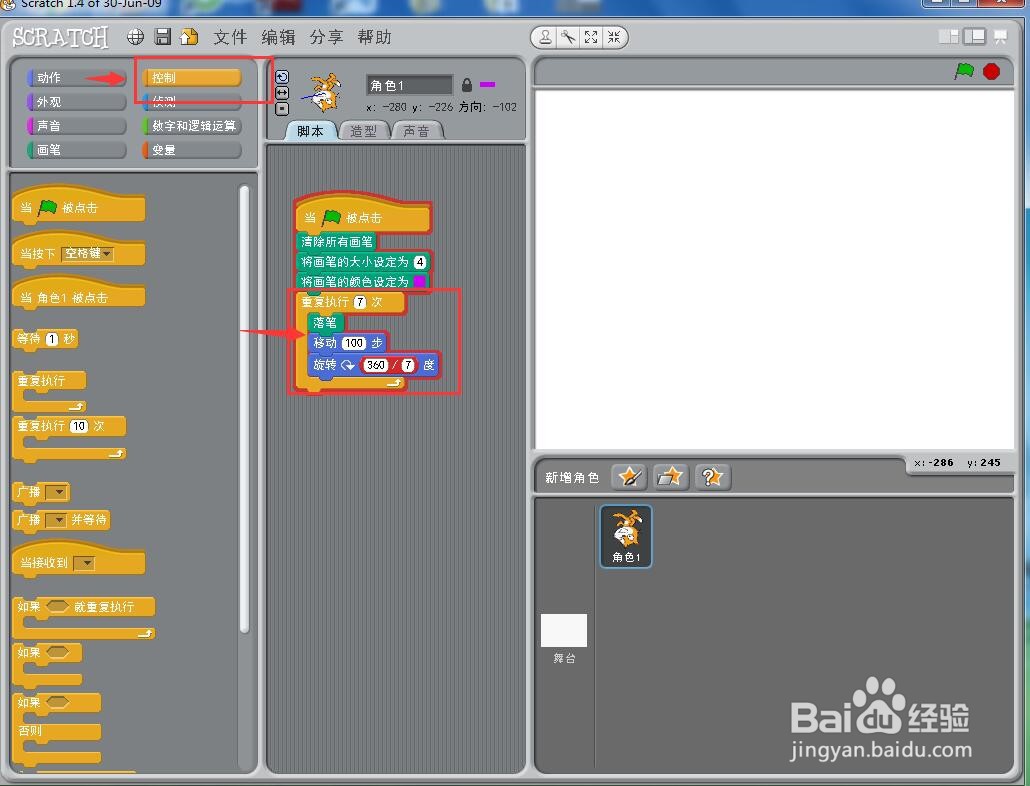Open the 编辑 menu
Screen dimensions: 1030x786
click(278, 37)
